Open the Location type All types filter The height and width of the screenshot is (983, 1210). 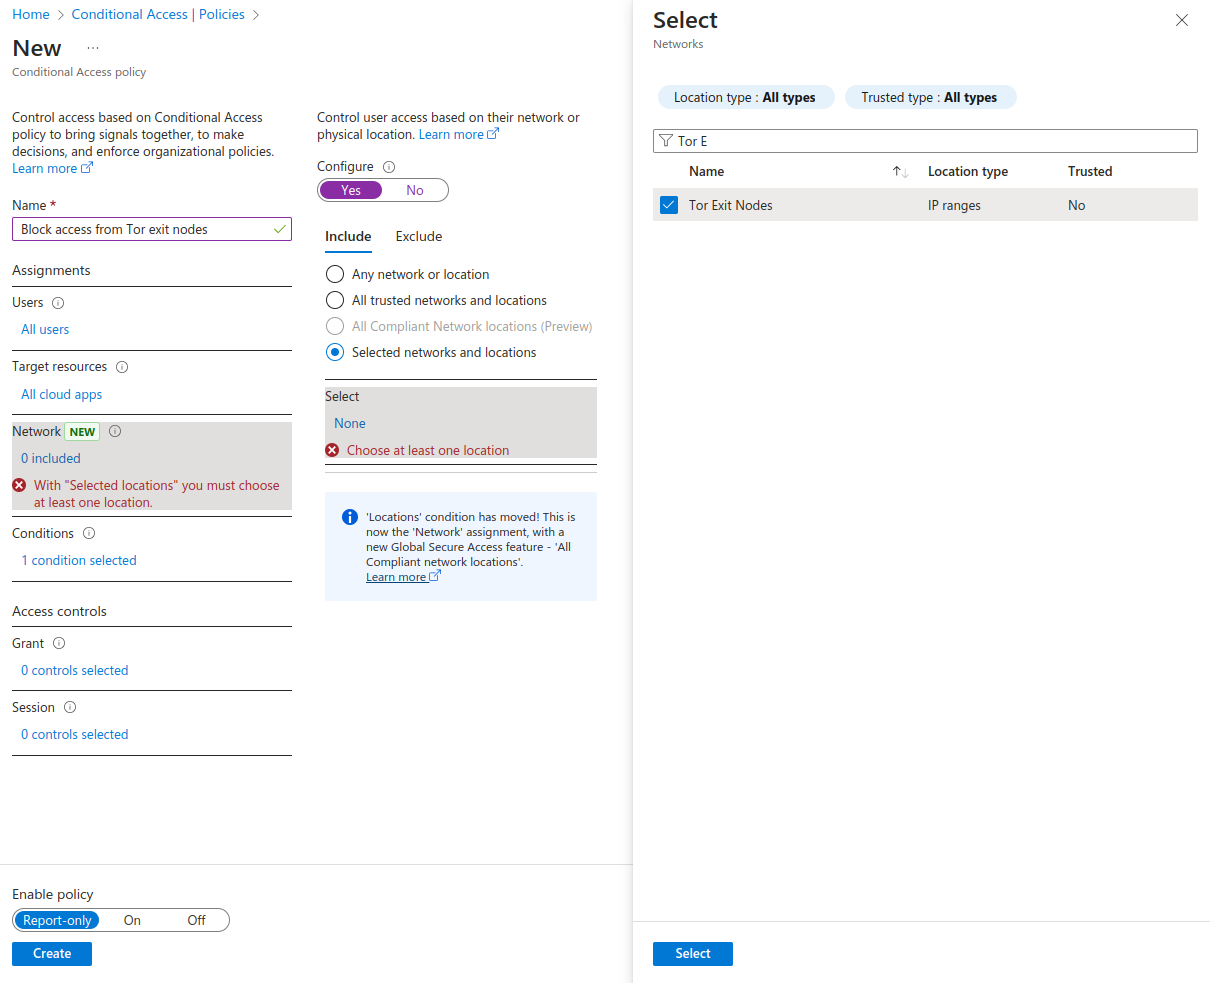(x=745, y=97)
